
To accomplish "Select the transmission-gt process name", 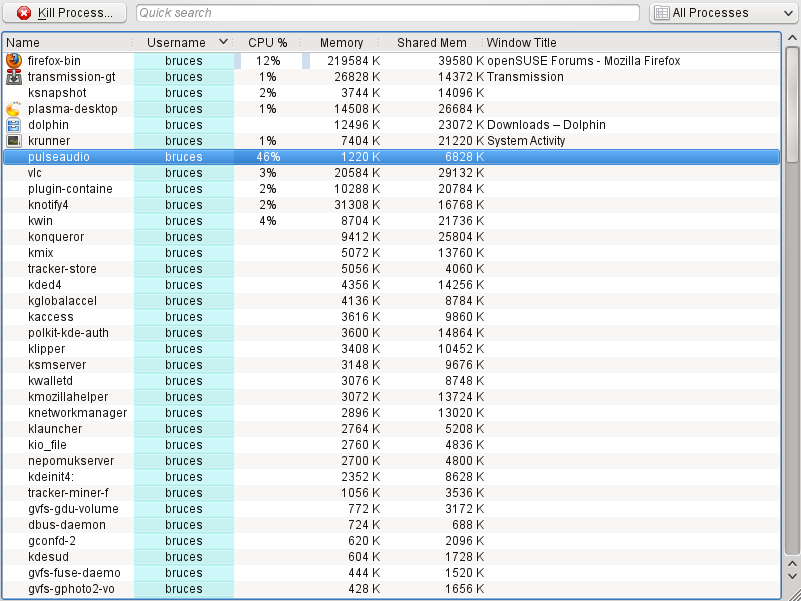I will [x=72, y=77].
